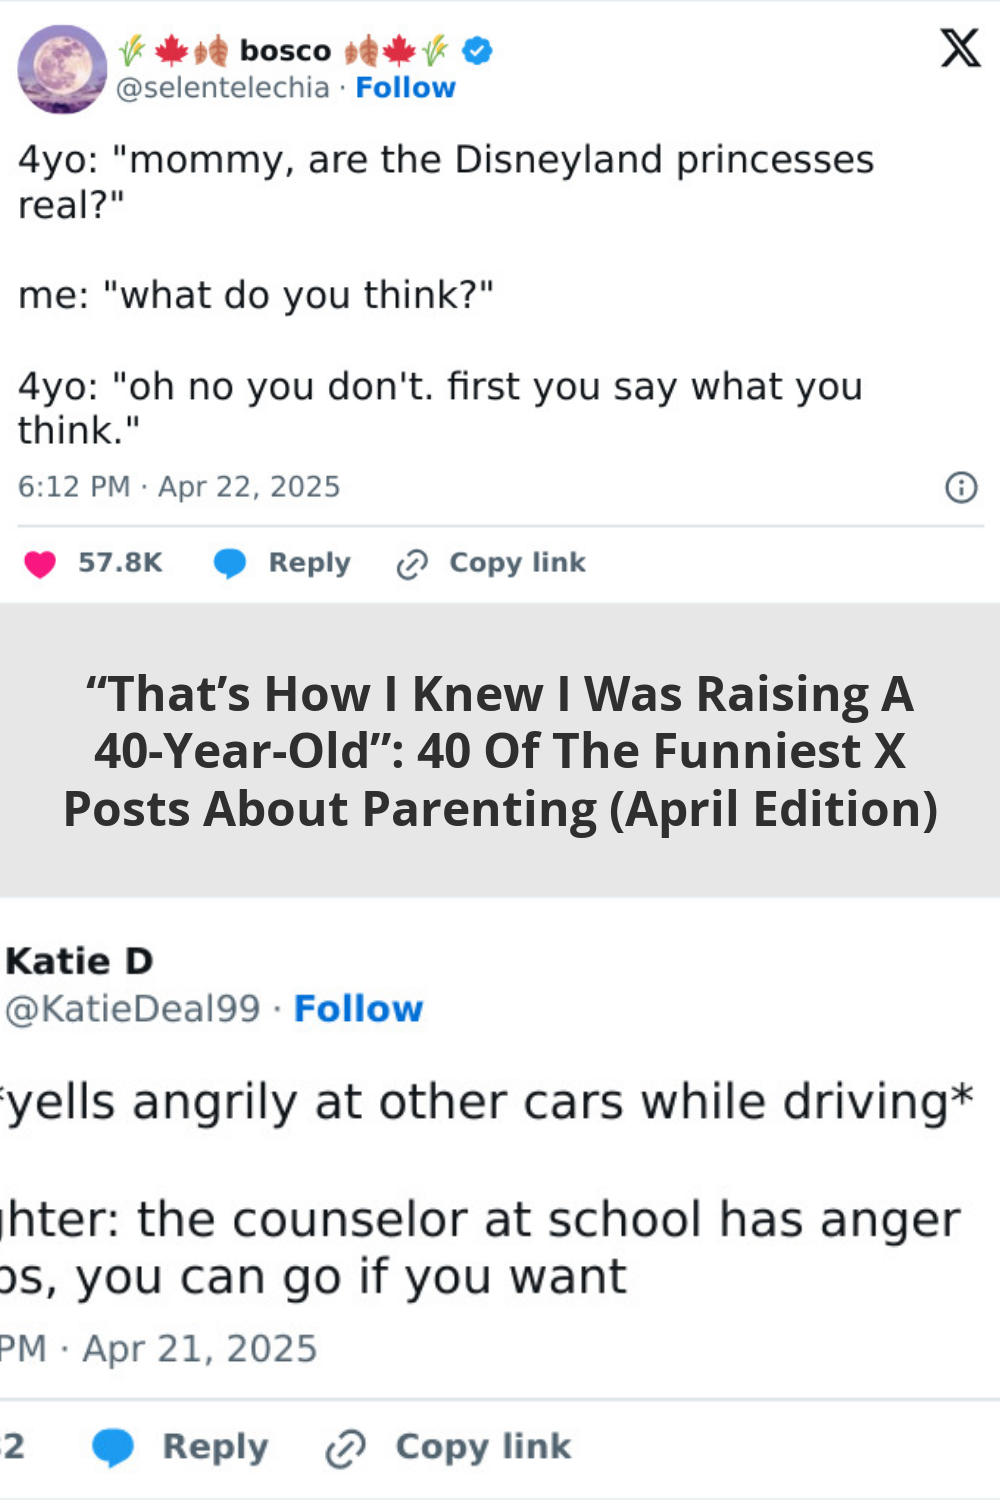Like bosco's tweet with the pink heart

pyautogui.click(x=40, y=564)
